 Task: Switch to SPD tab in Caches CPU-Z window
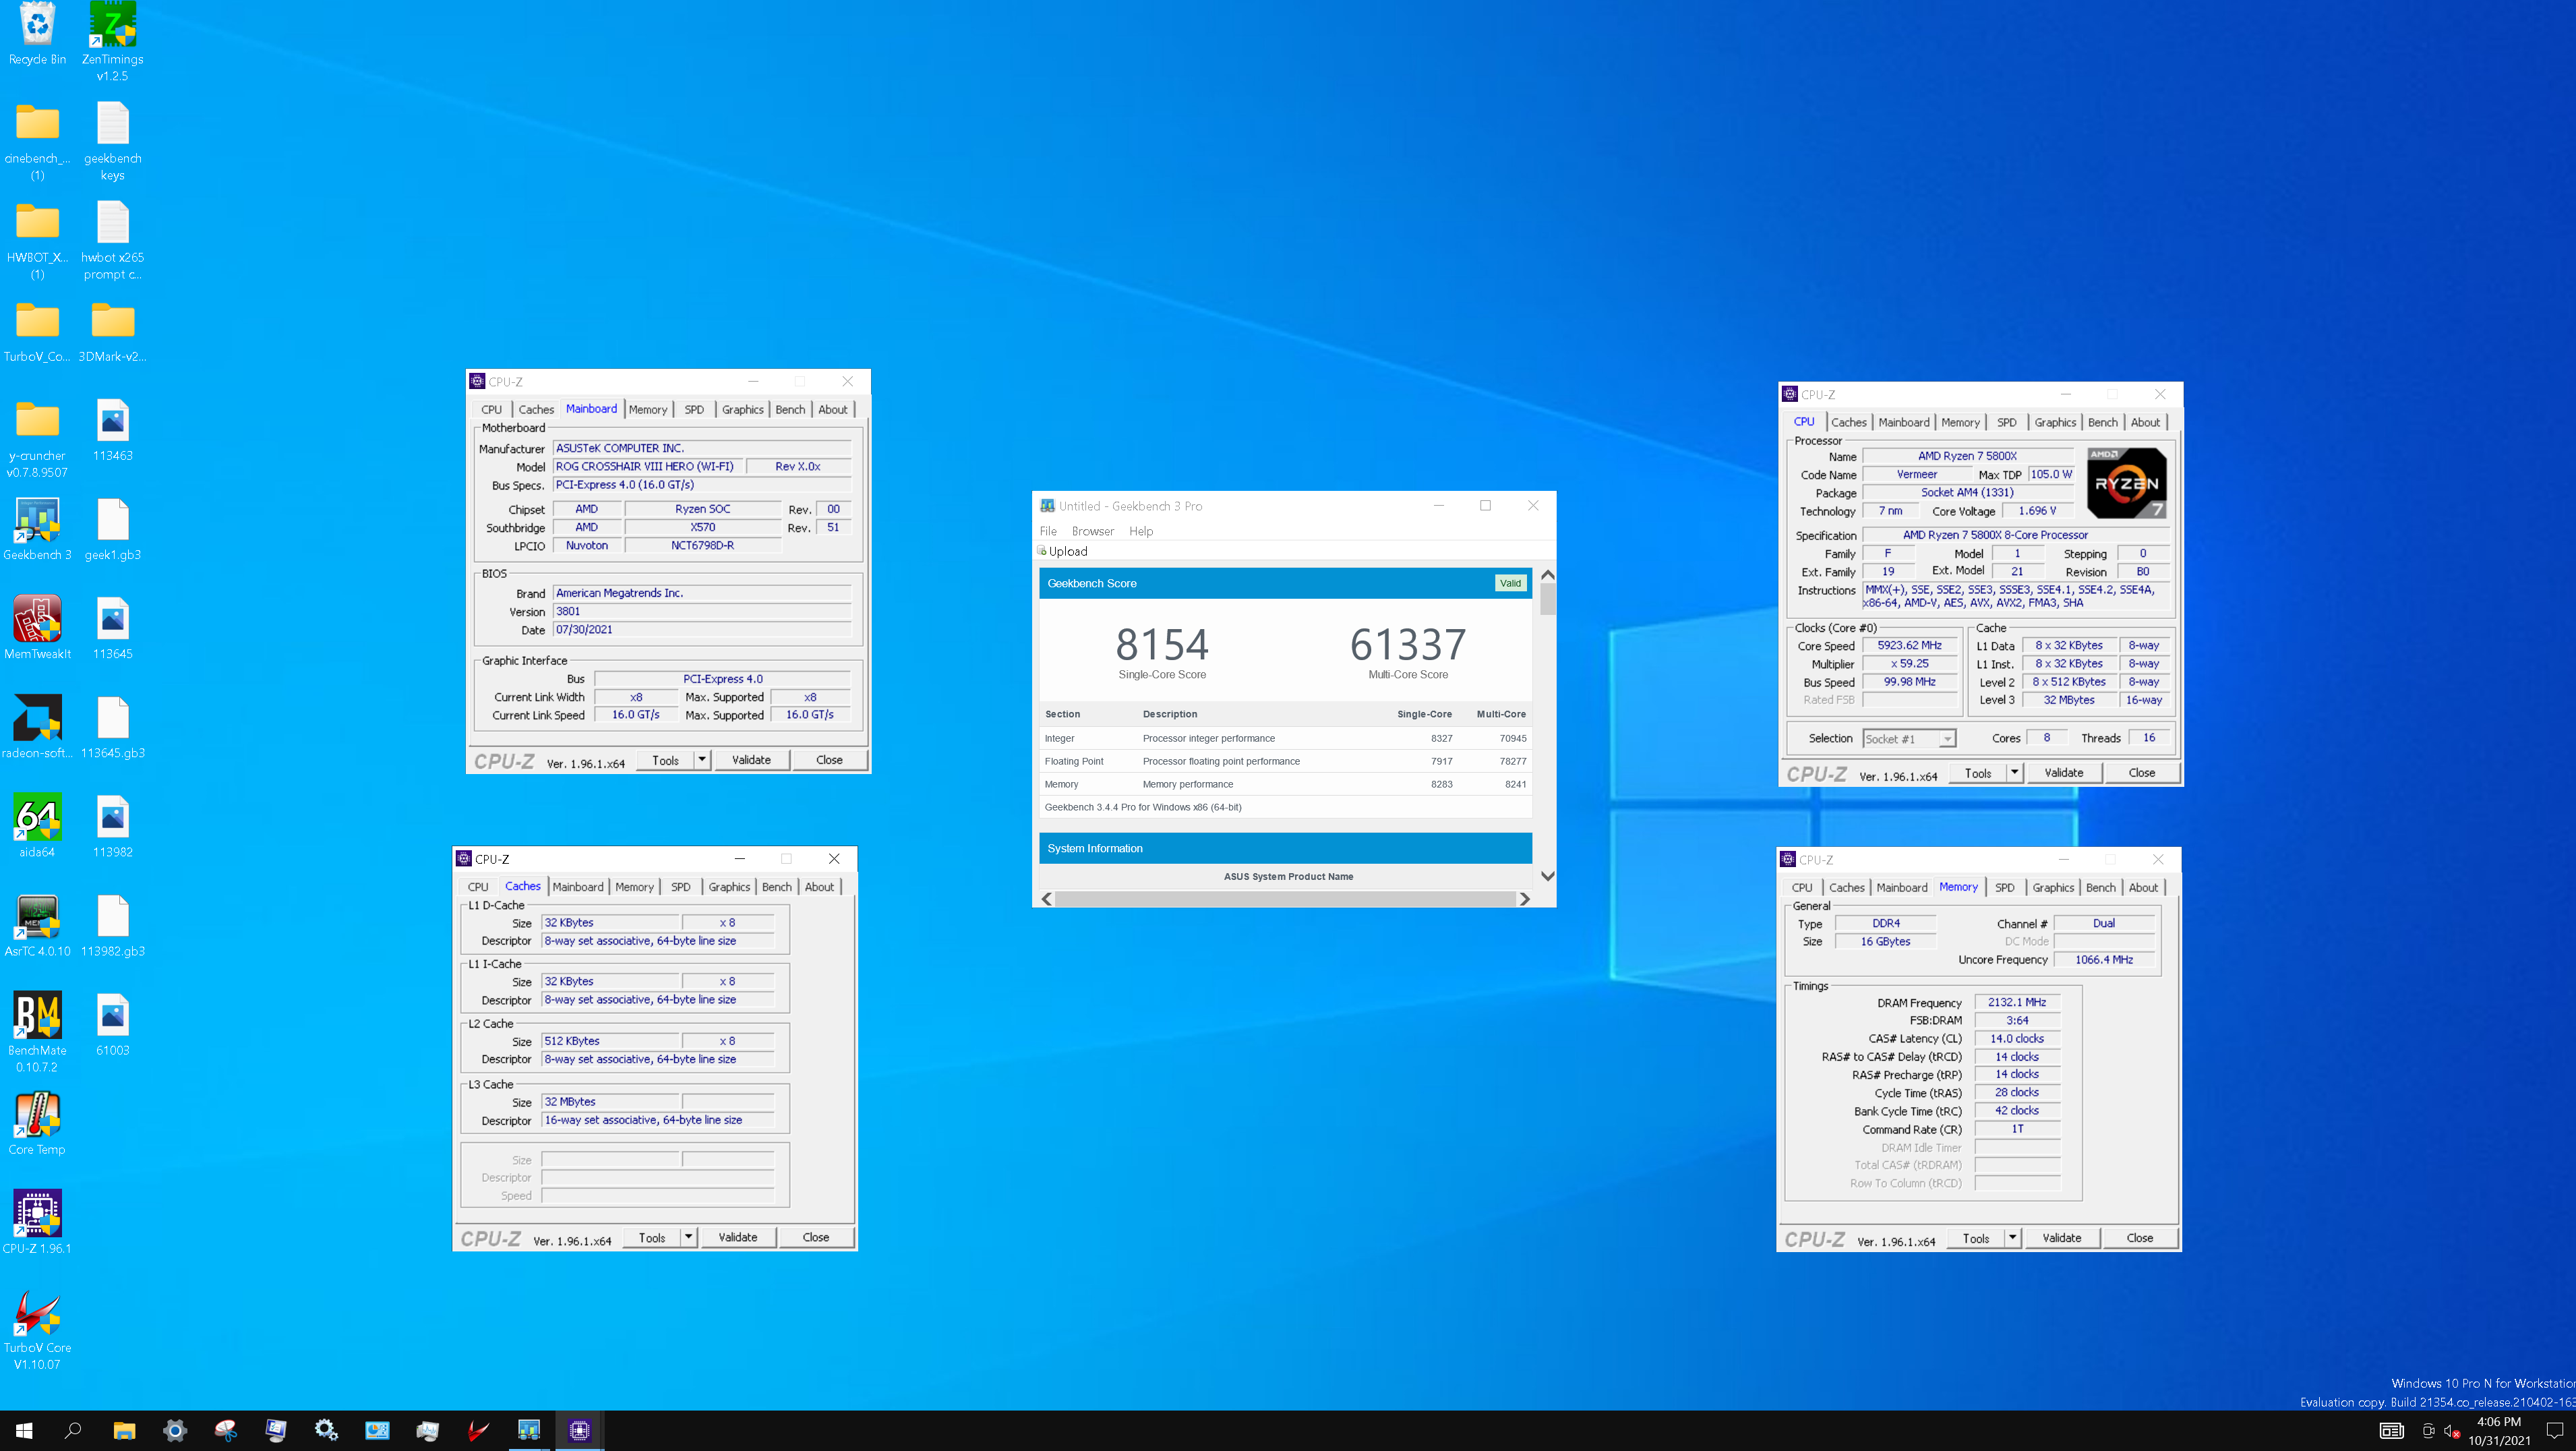pyautogui.click(x=681, y=887)
